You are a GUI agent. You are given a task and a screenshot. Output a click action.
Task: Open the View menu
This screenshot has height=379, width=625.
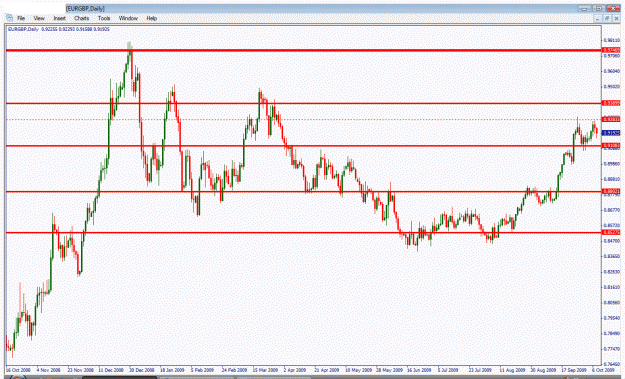[x=39, y=18]
